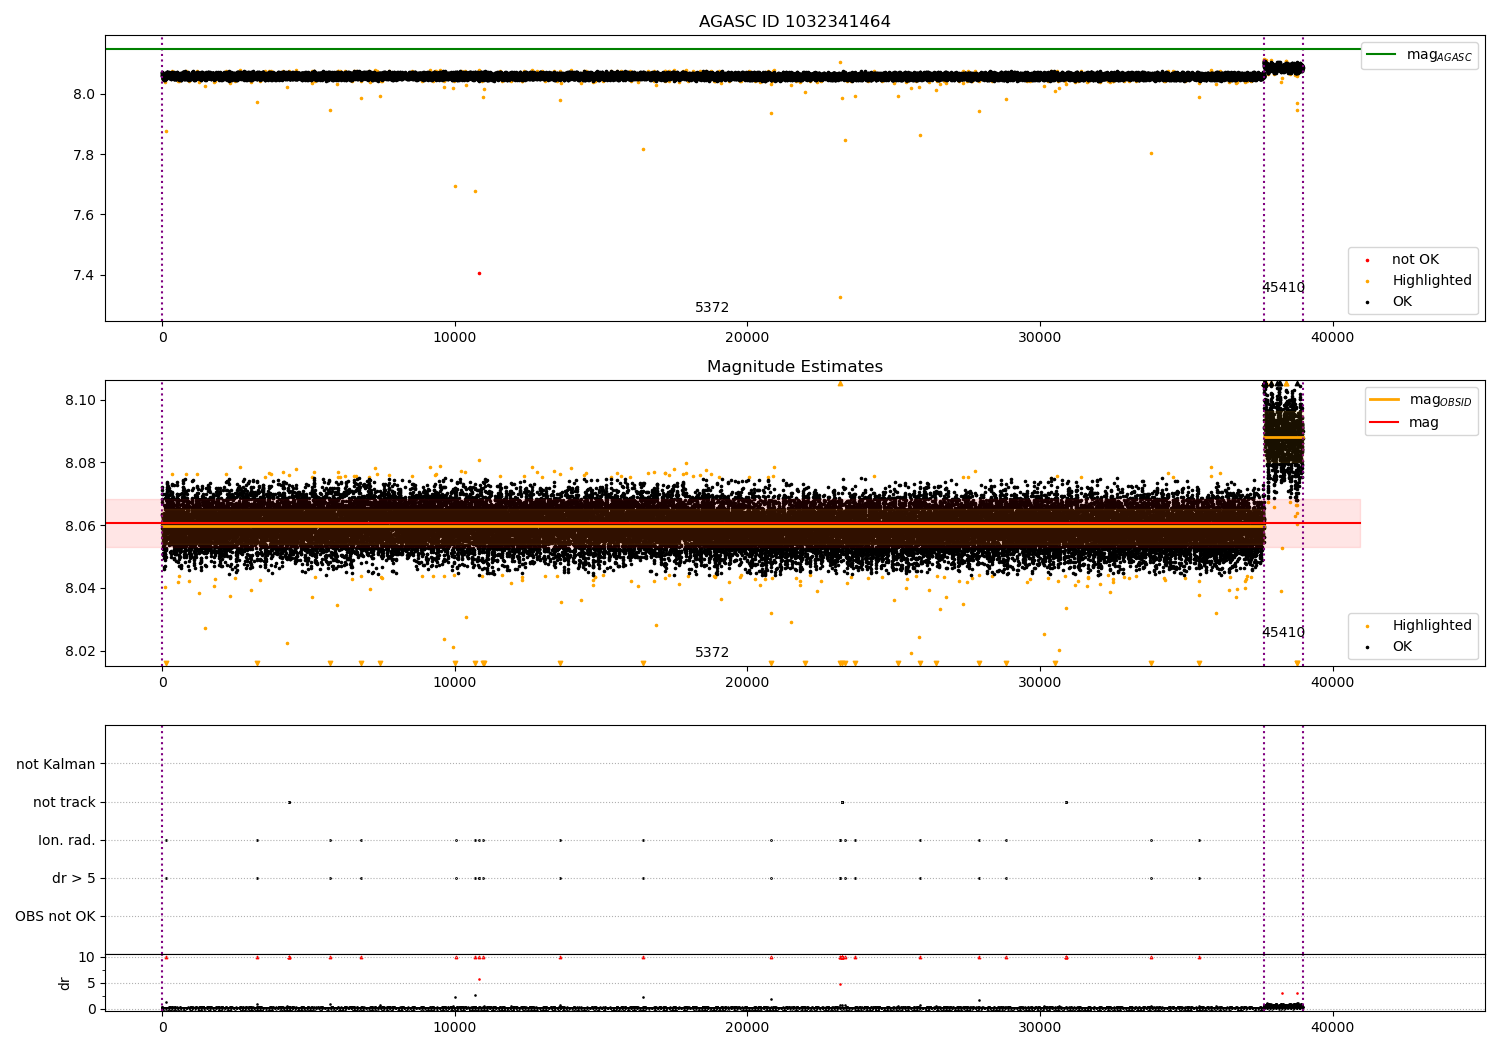Click the Magnitude Estimates plot title
This screenshot has height=1050, width=1500.
(x=794, y=367)
